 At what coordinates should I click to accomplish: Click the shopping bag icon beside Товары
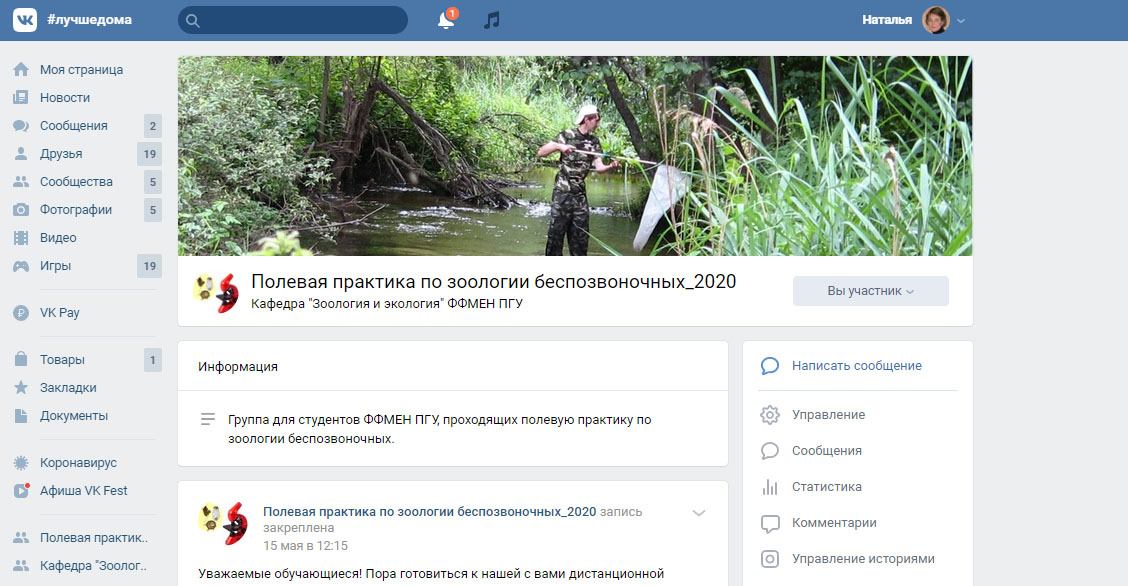[x=21, y=360]
